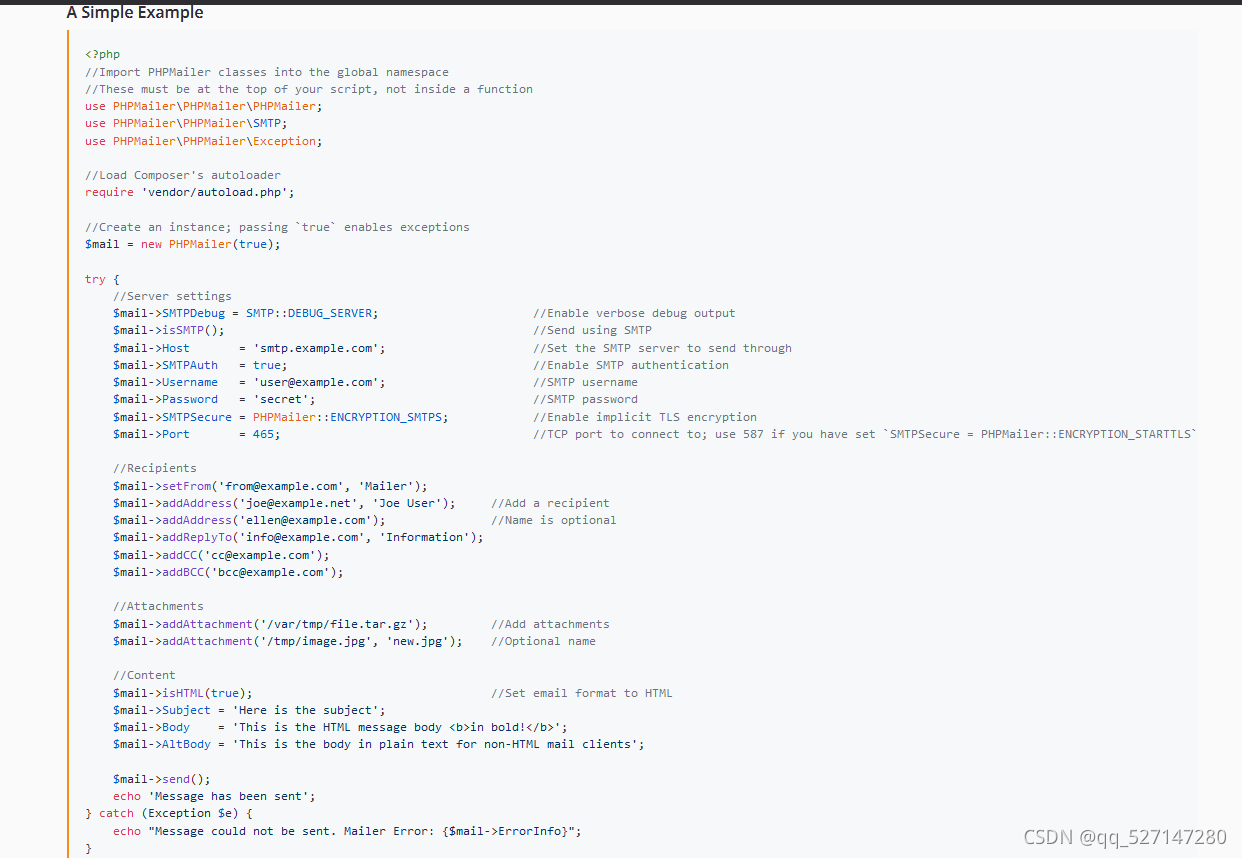Click the comment '//Add a recipient'
Screen dimensions: 1242x858
(550, 503)
